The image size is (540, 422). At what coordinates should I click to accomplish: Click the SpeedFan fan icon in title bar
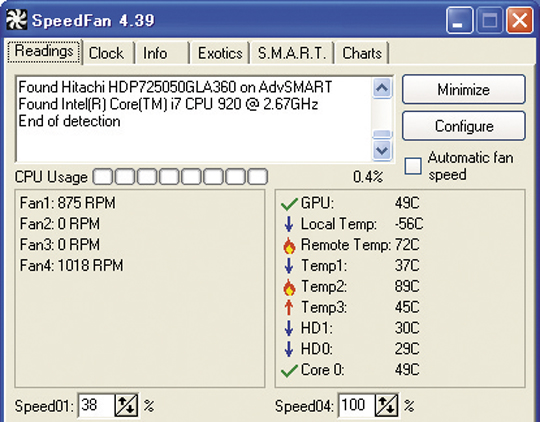(16, 20)
